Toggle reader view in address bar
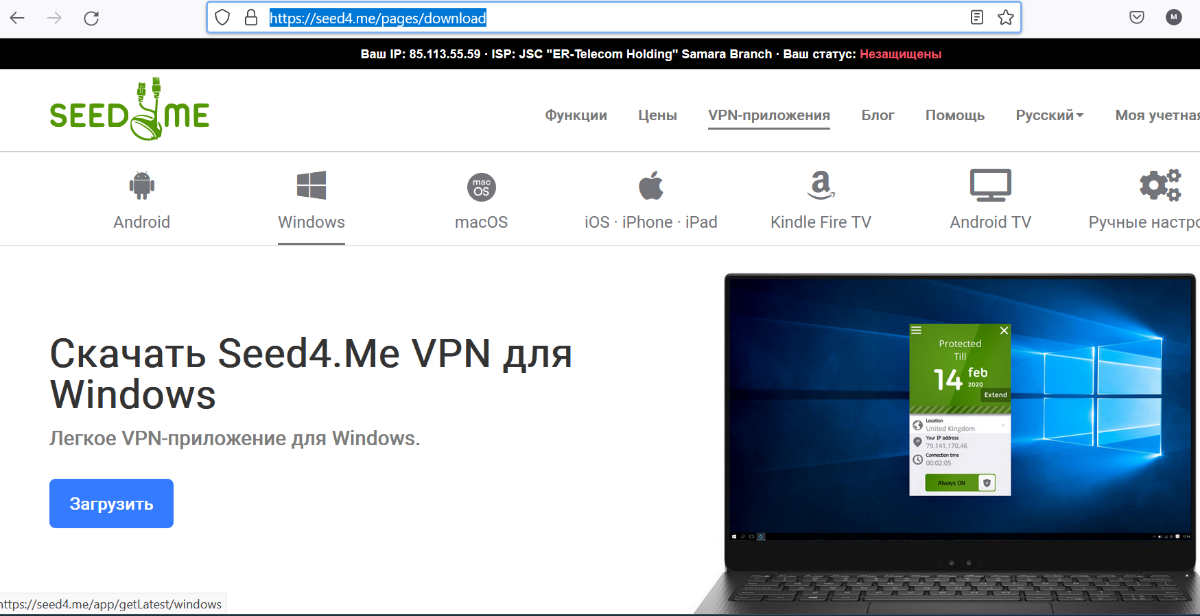Viewport: 1200px width, 616px height. [x=977, y=18]
